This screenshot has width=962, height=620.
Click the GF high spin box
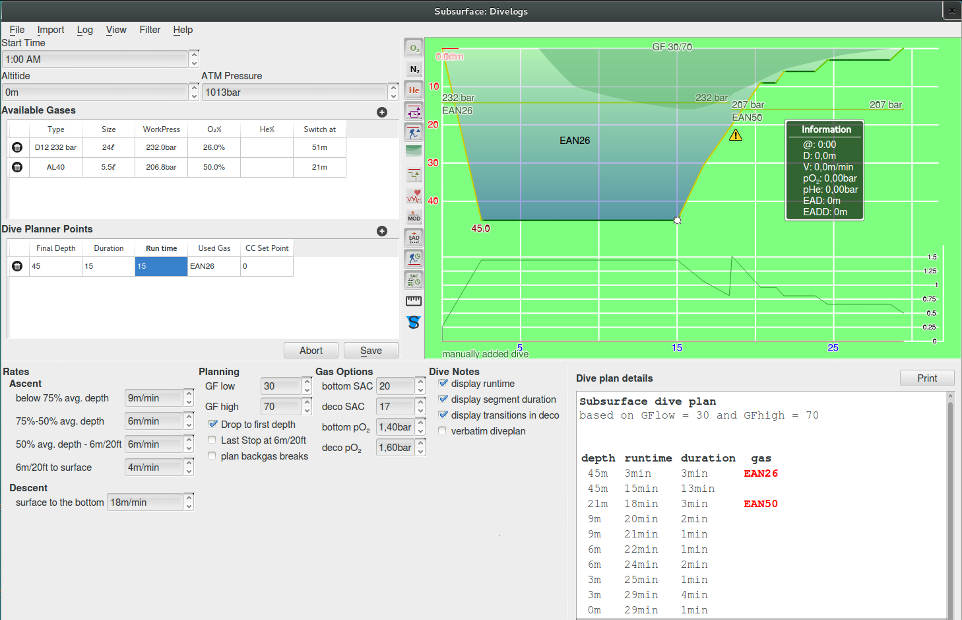pyautogui.click(x=286, y=407)
